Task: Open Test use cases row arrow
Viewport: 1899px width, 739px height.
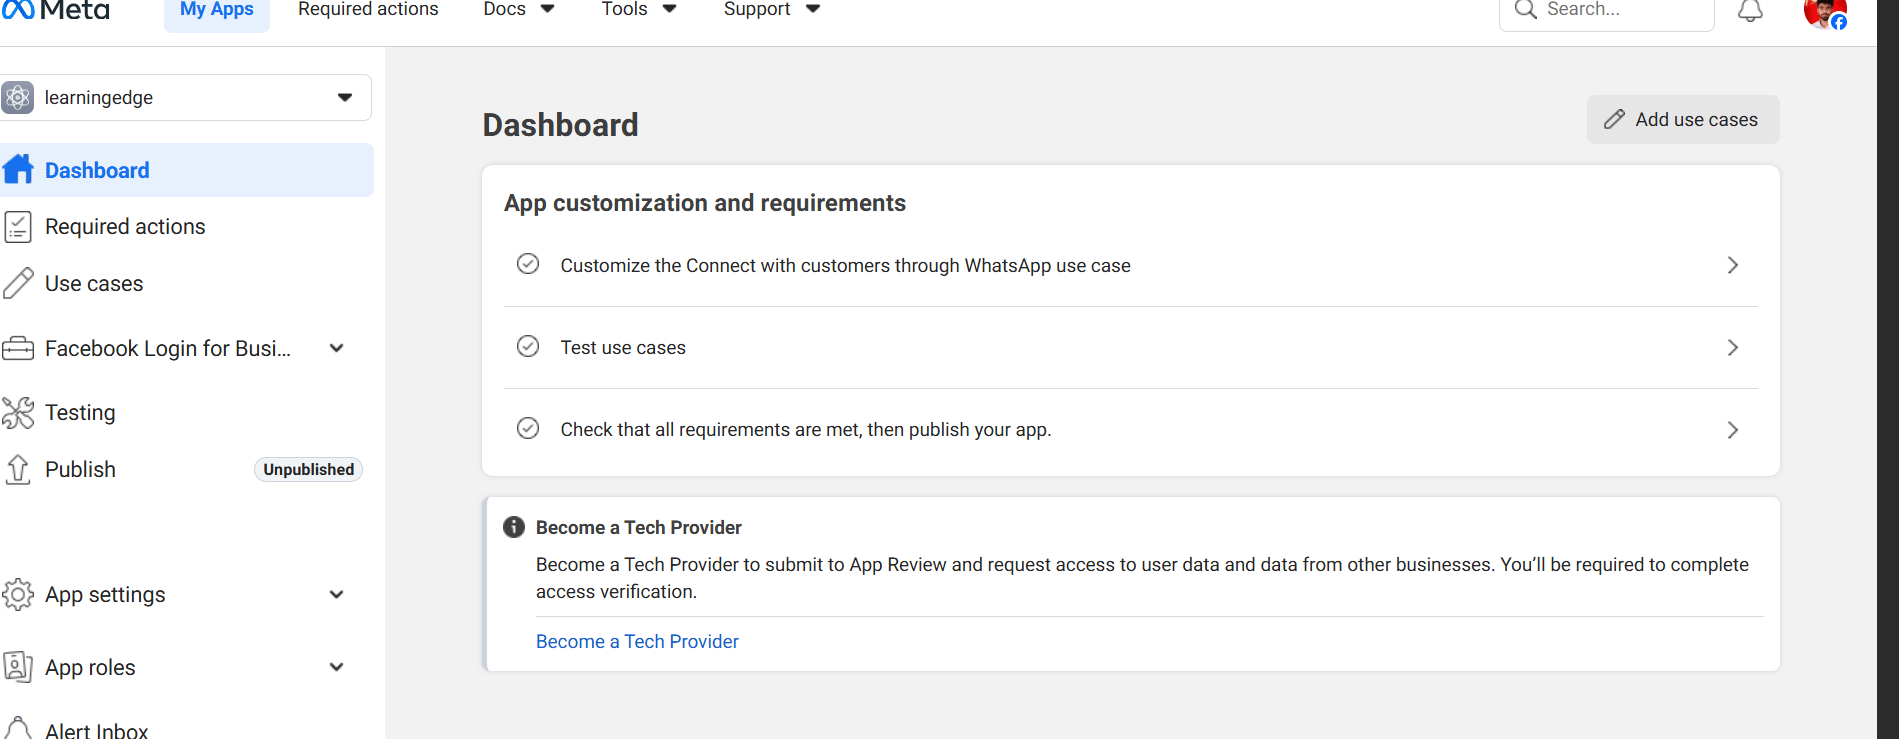Action: pos(1733,347)
